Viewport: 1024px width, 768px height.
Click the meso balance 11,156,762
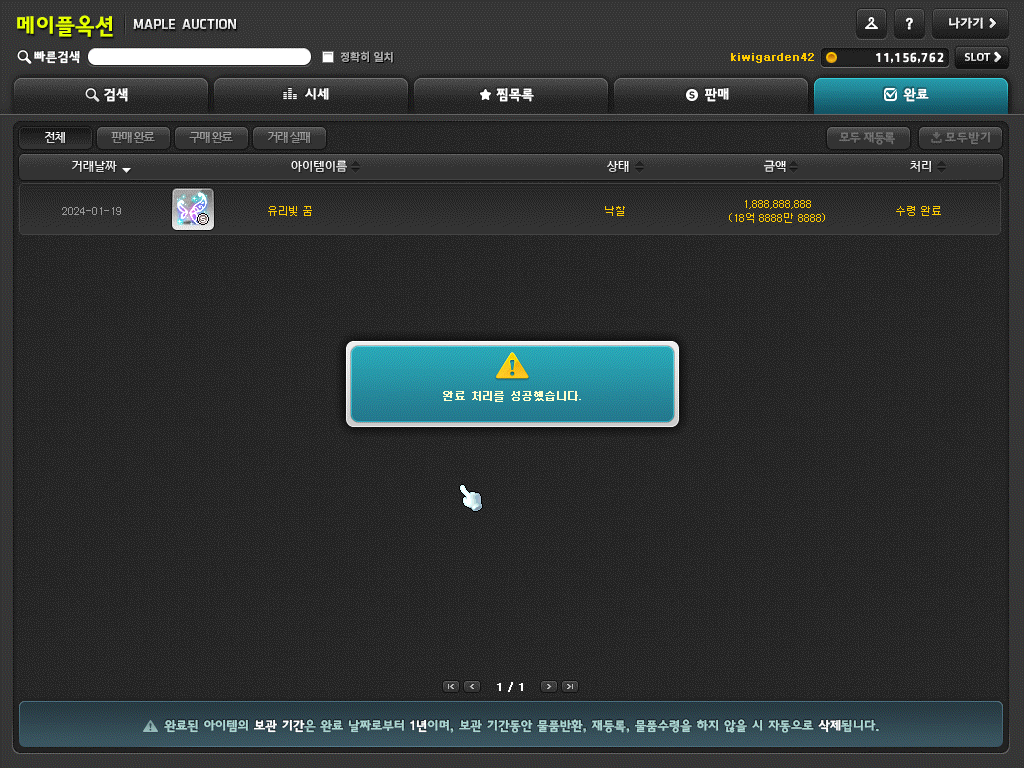tap(909, 58)
